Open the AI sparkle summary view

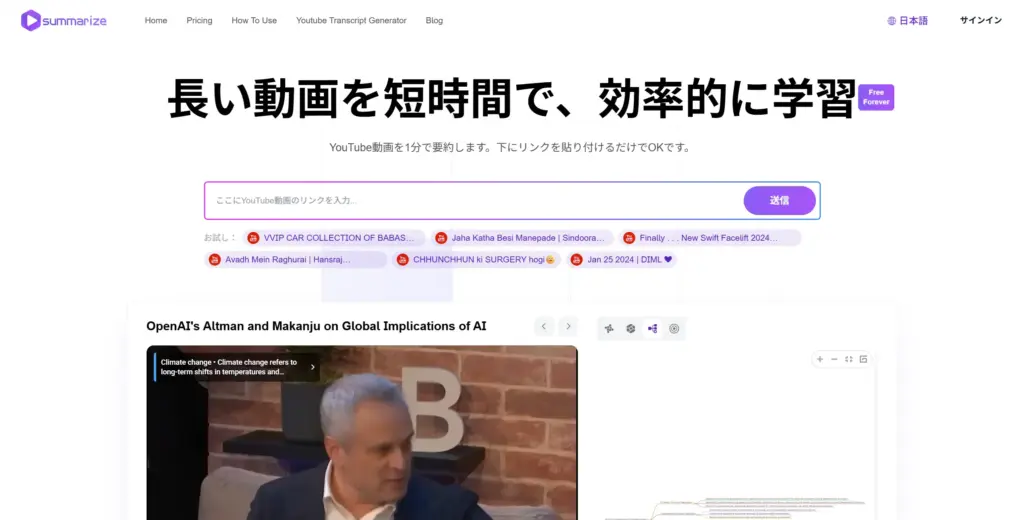609,329
